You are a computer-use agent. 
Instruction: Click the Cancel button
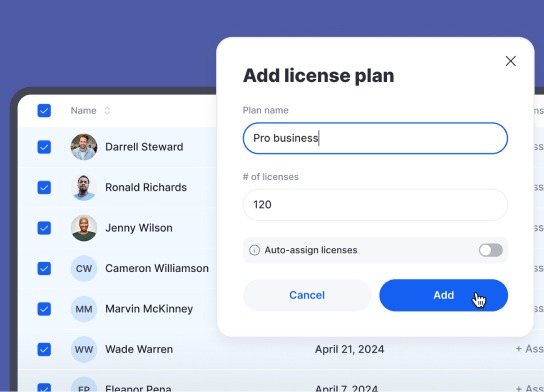(x=307, y=295)
